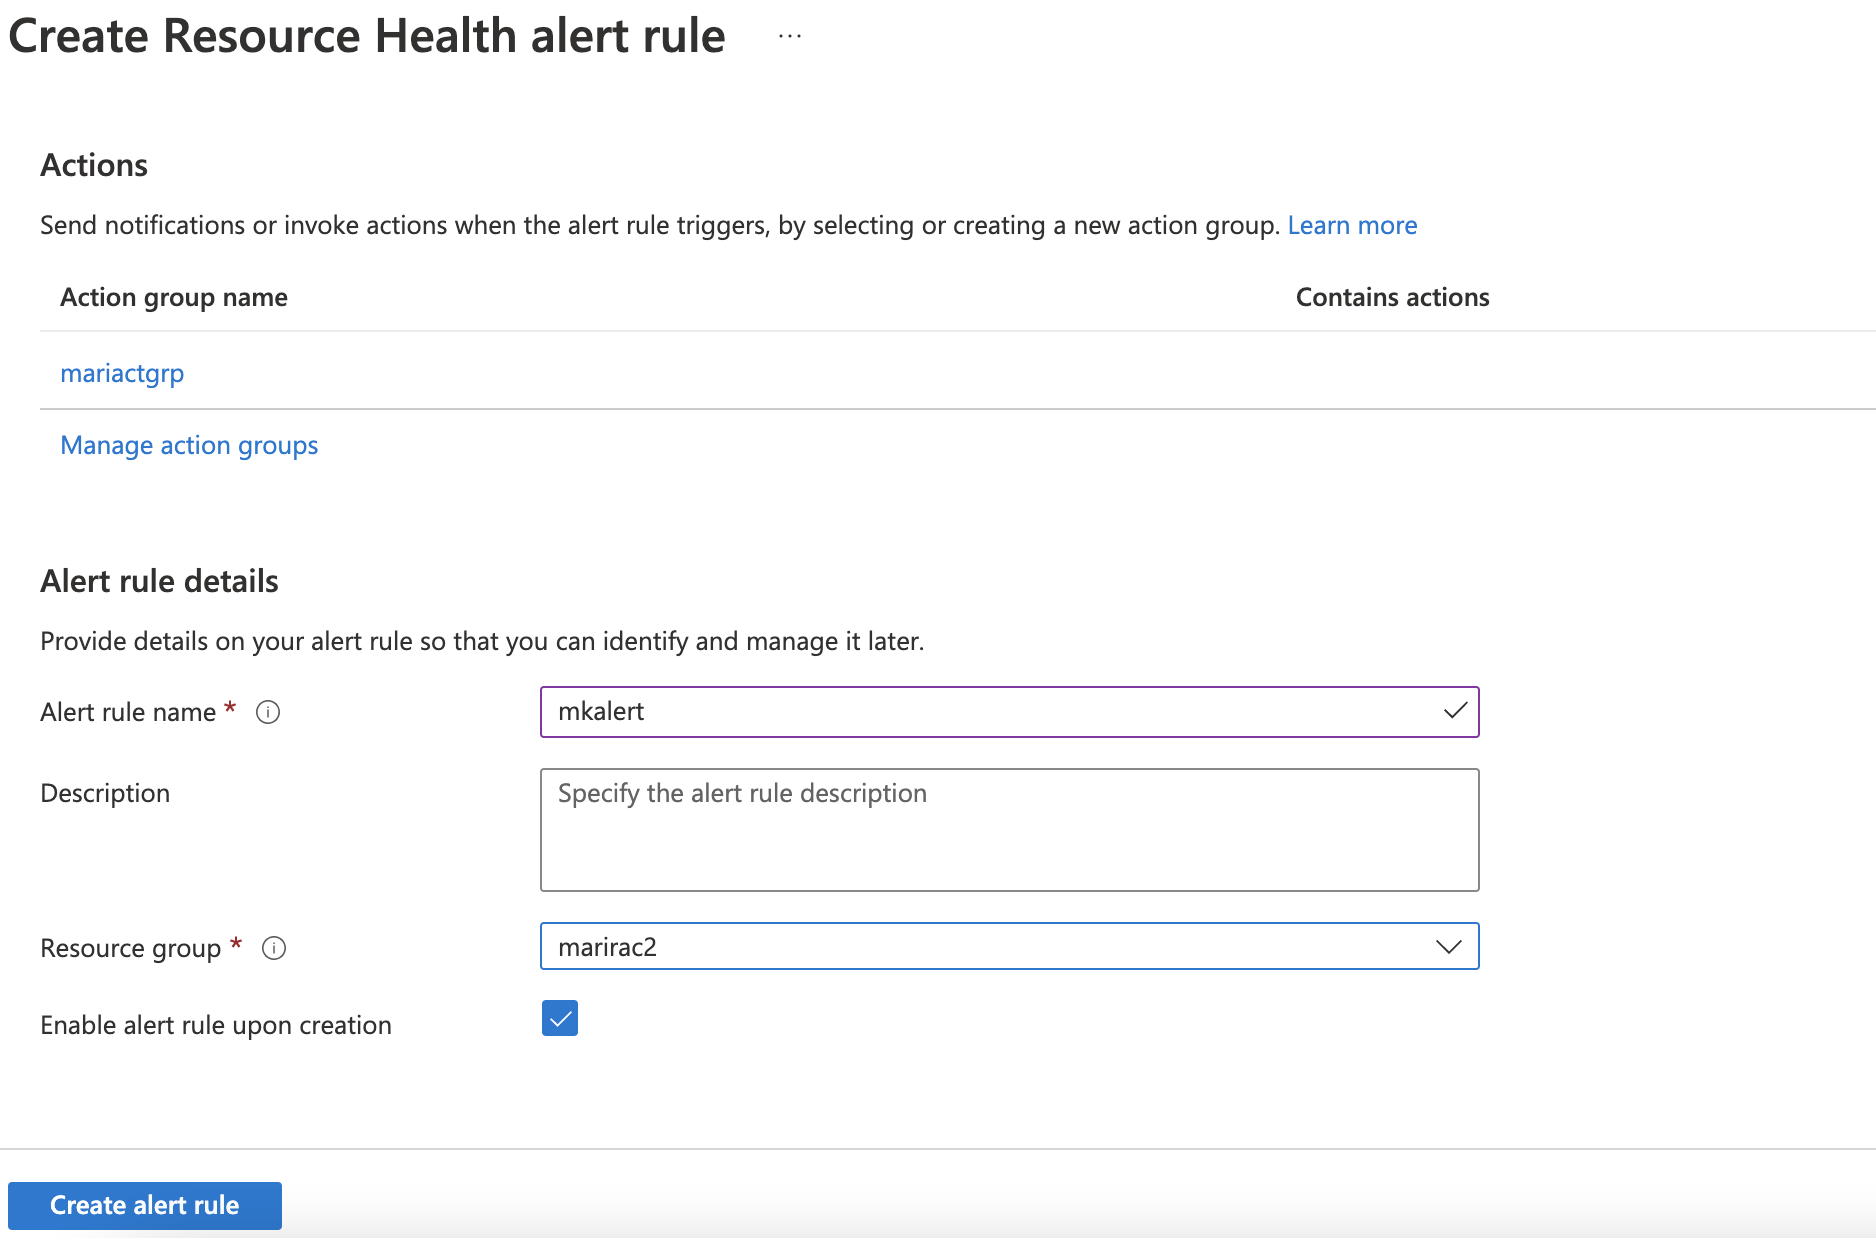Uncheck Enable alert rule upon creation checkbox

pos(560,1019)
